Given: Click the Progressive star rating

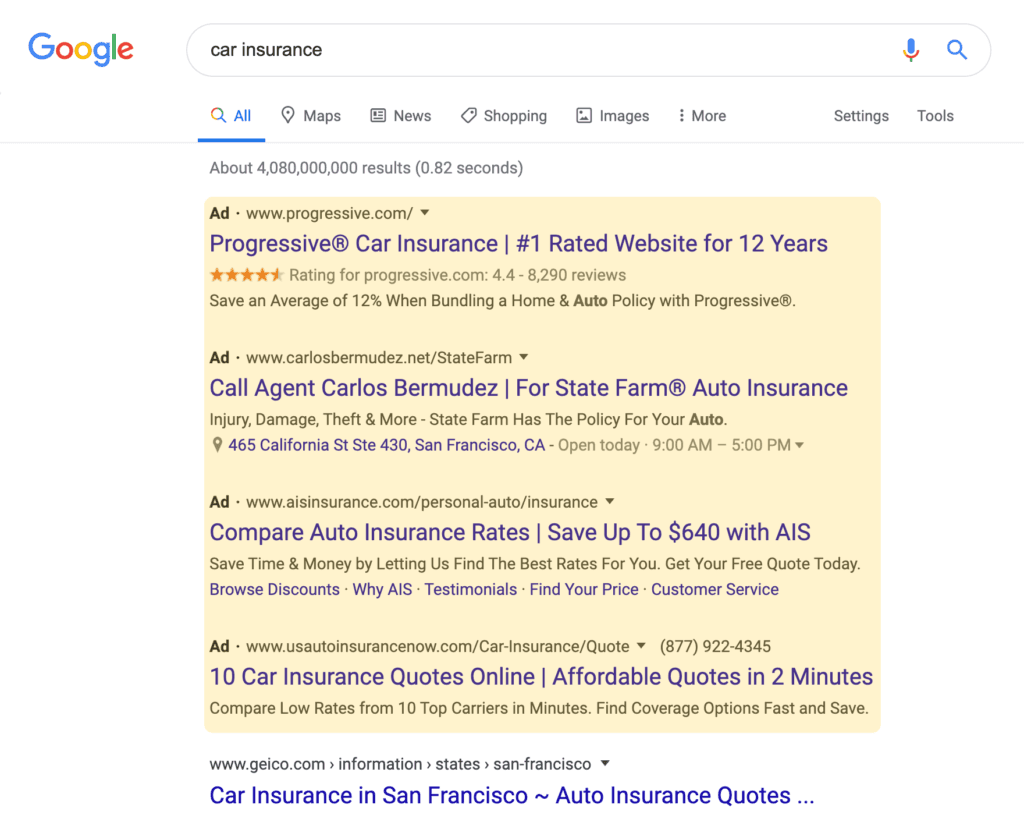Looking at the screenshot, I should (246, 275).
